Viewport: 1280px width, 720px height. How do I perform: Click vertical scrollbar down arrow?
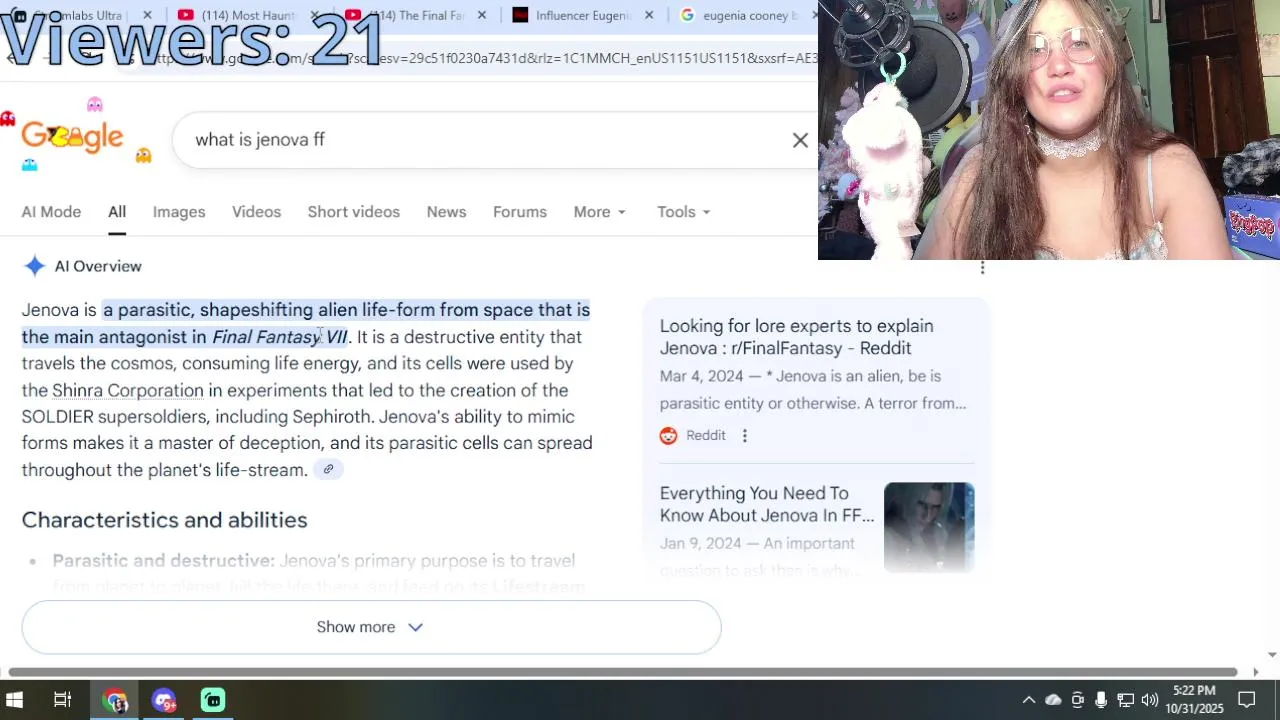(1272, 655)
